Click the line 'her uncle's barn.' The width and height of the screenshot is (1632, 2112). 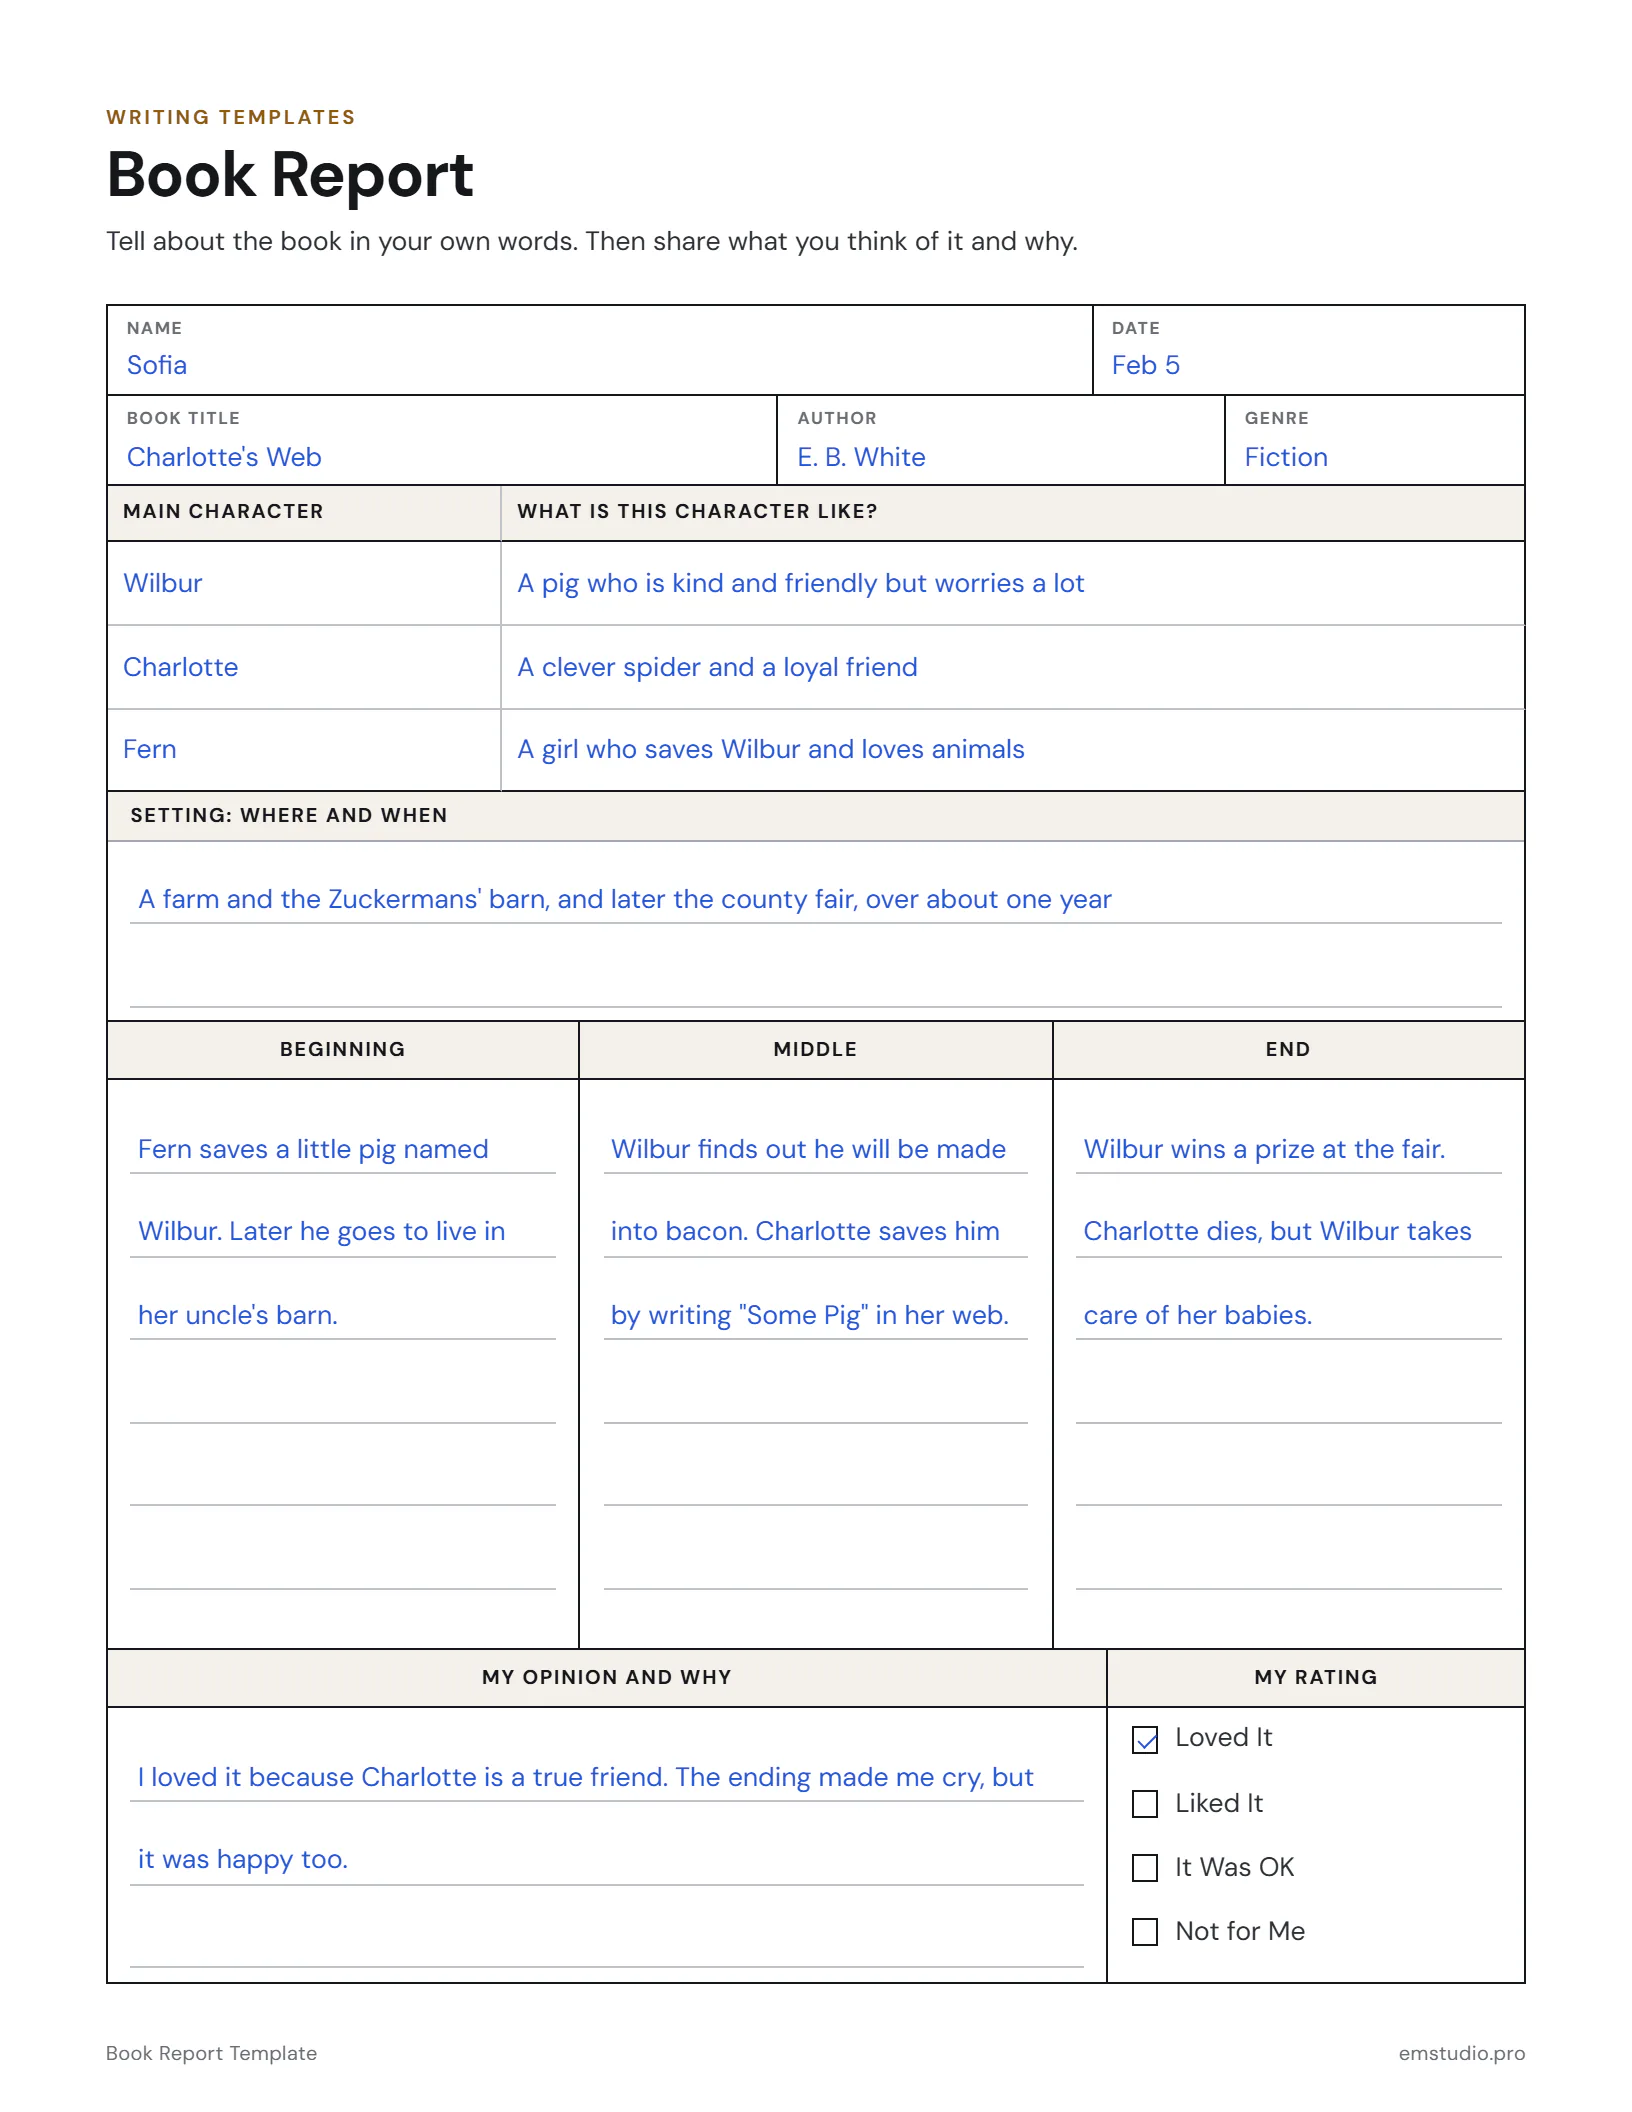tap(343, 1316)
